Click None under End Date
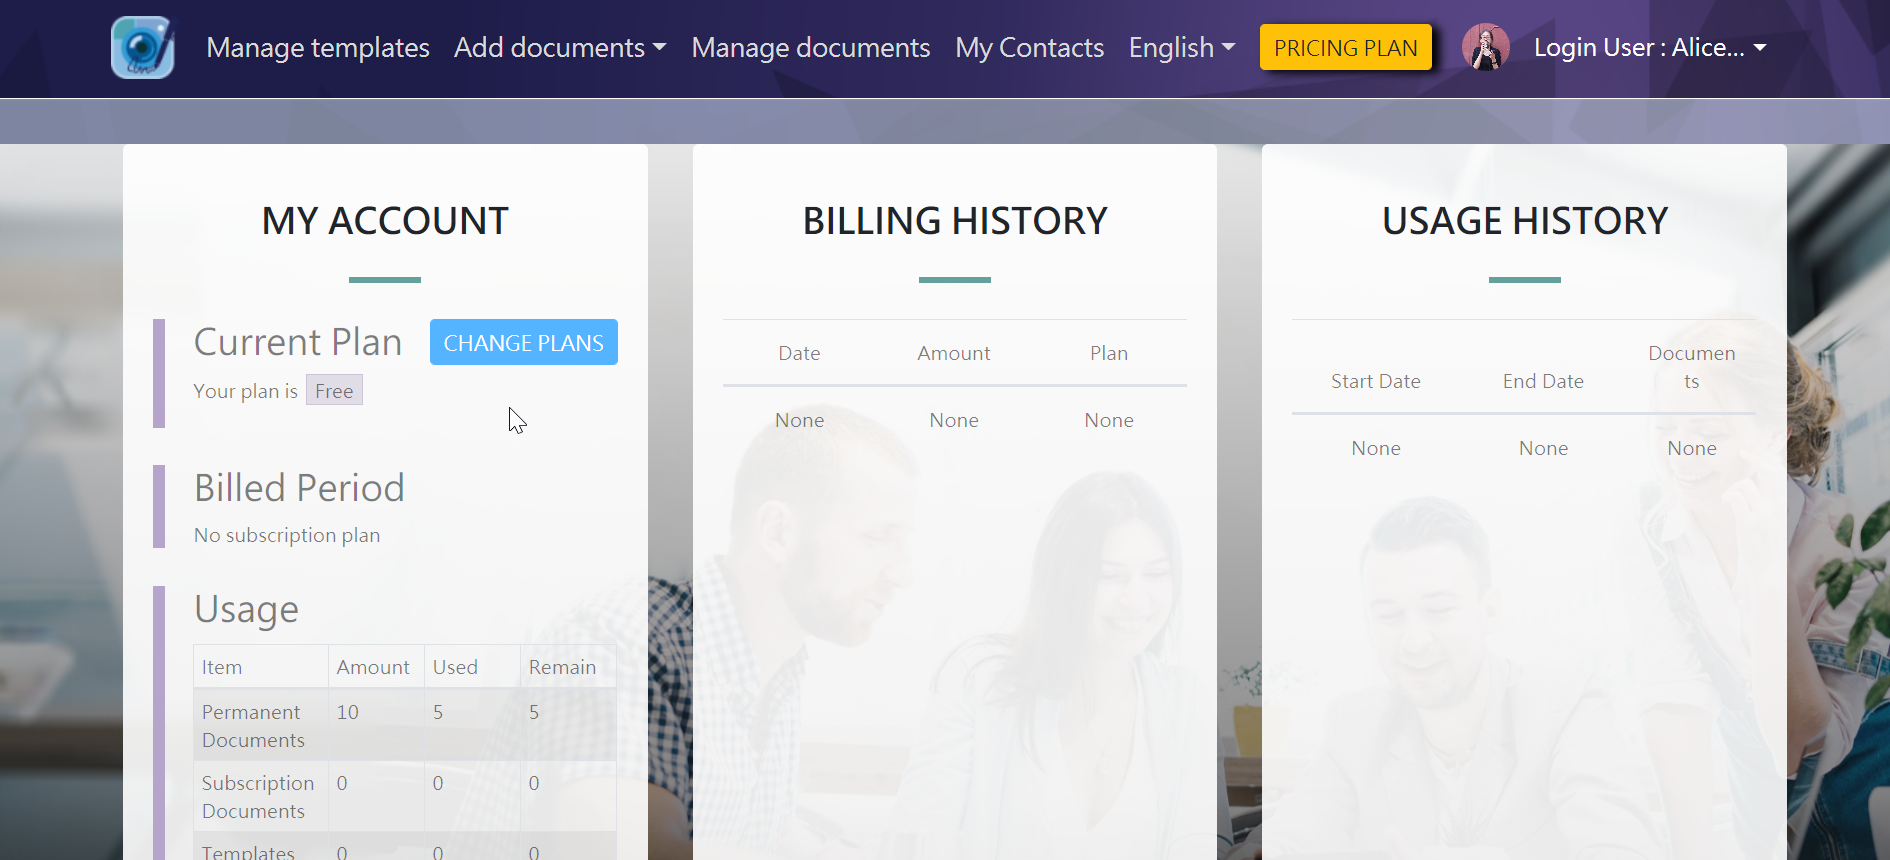The image size is (1890, 860). (x=1543, y=448)
